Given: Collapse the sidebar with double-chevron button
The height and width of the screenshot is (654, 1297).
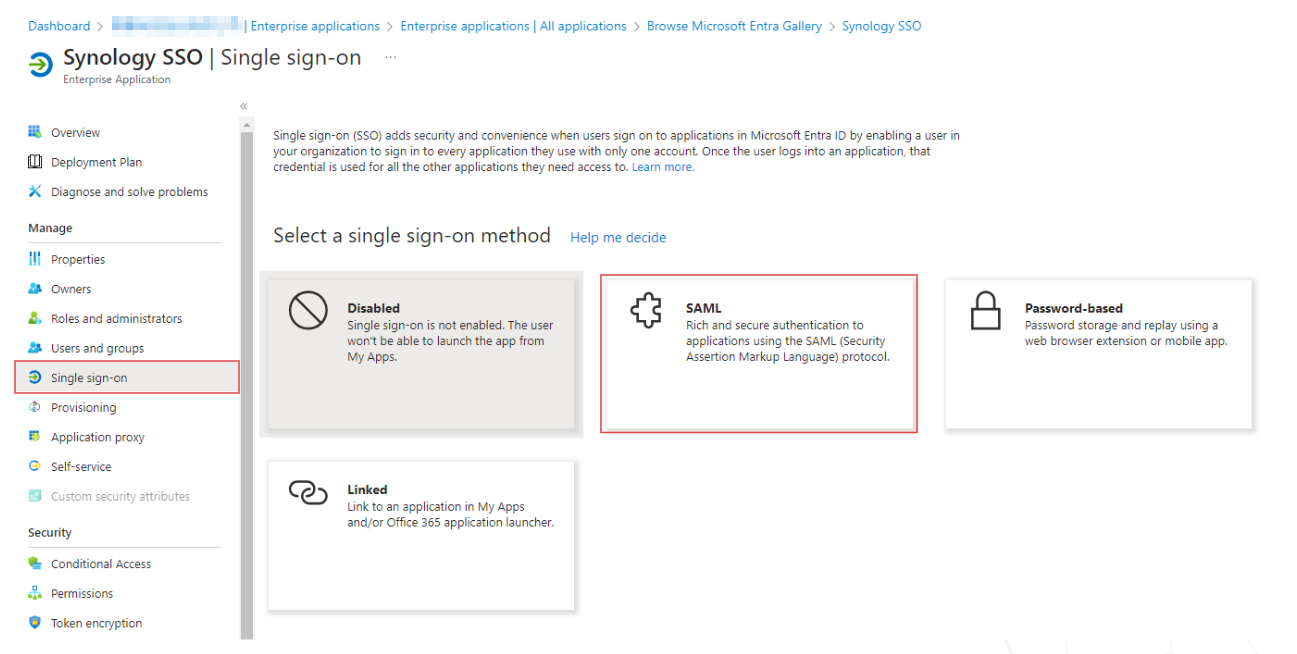Looking at the screenshot, I should (x=244, y=106).
